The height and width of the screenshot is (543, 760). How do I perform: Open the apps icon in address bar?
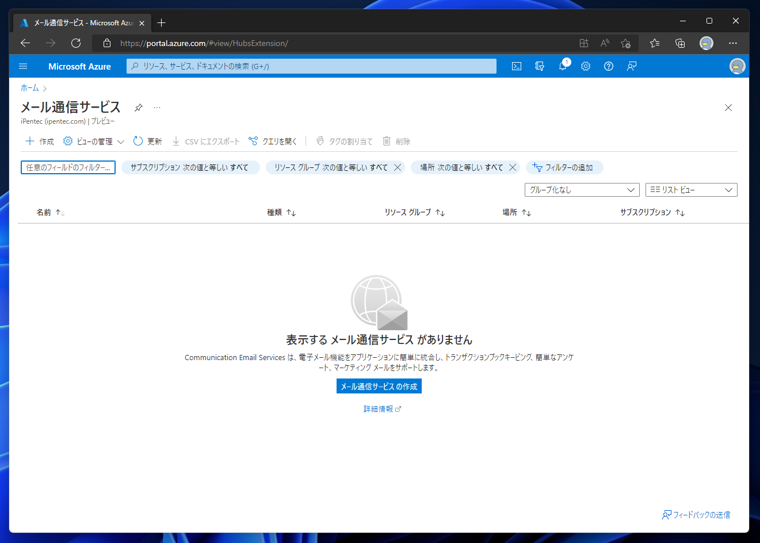click(584, 43)
